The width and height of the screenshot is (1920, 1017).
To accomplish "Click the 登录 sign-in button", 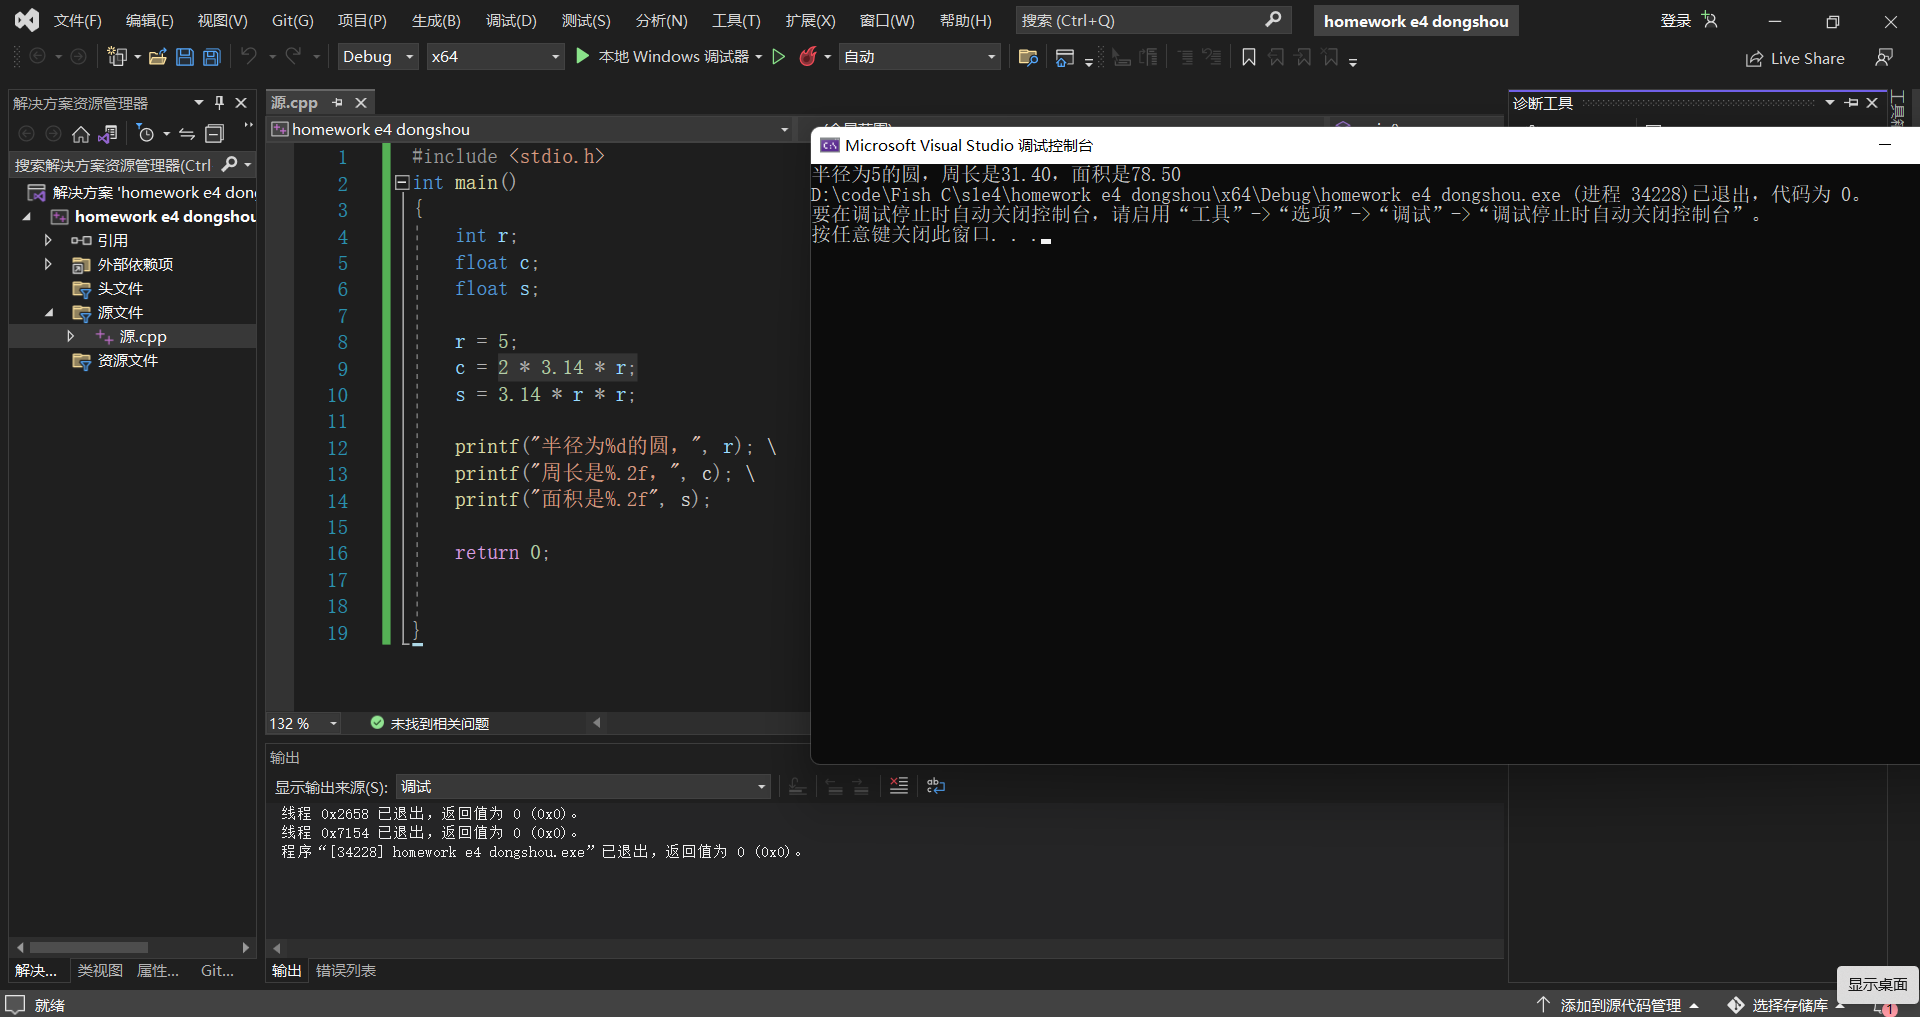I will (x=1675, y=20).
